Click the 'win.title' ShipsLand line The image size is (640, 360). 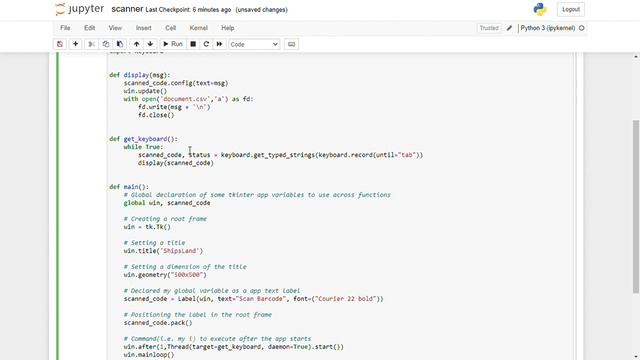coord(163,251)
